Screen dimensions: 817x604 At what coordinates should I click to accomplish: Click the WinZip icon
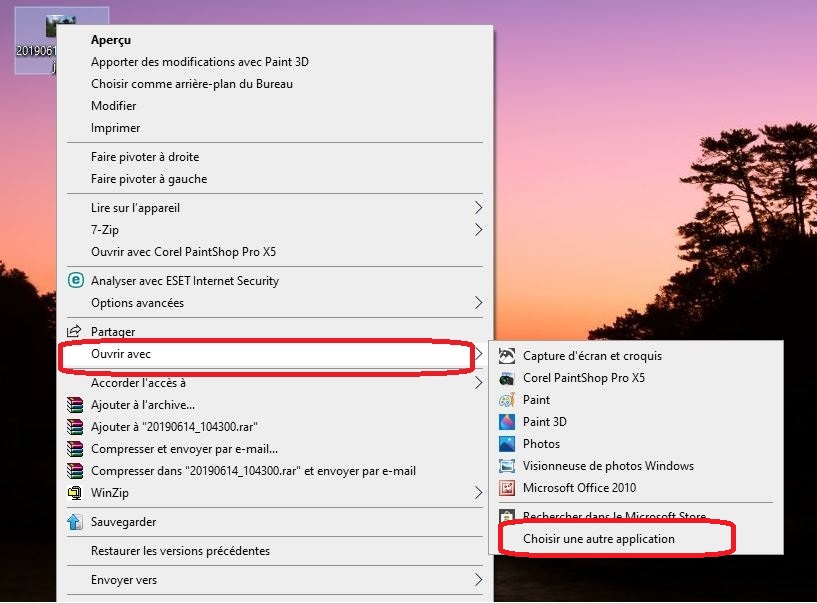pyautogui.click(x=75, y=492)
